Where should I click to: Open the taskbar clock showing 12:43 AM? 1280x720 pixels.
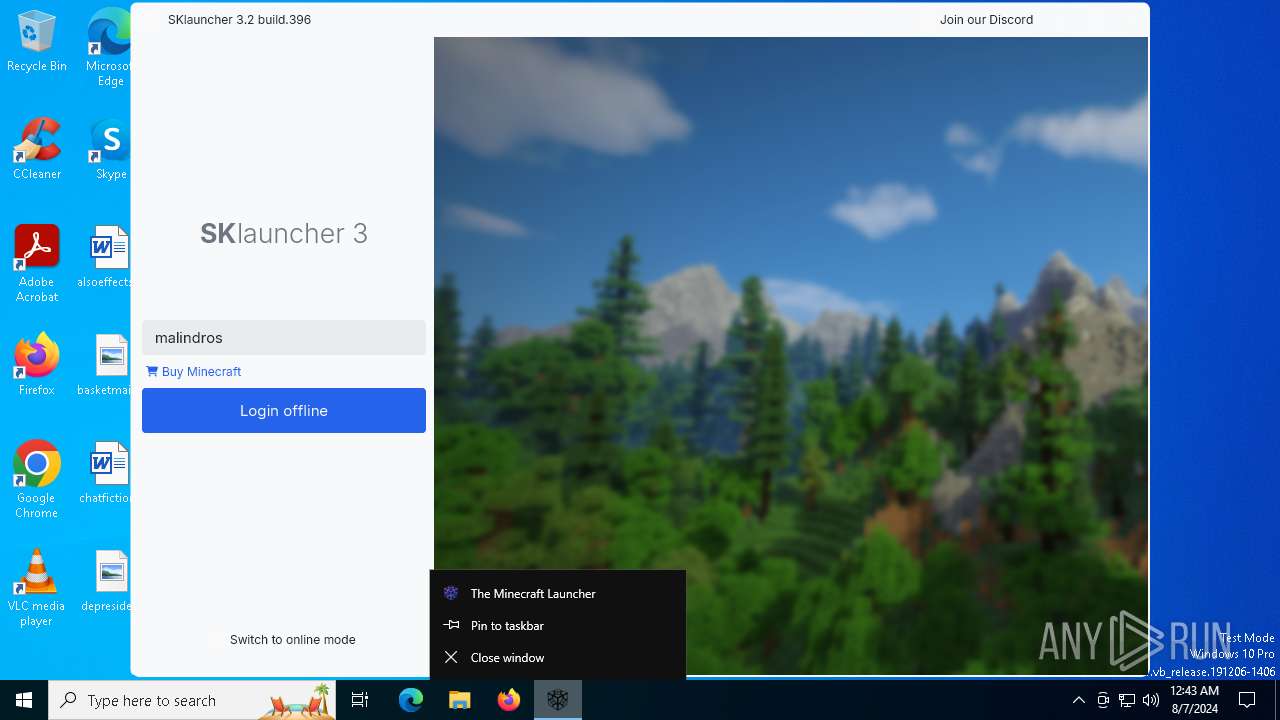coord(1194,700)
